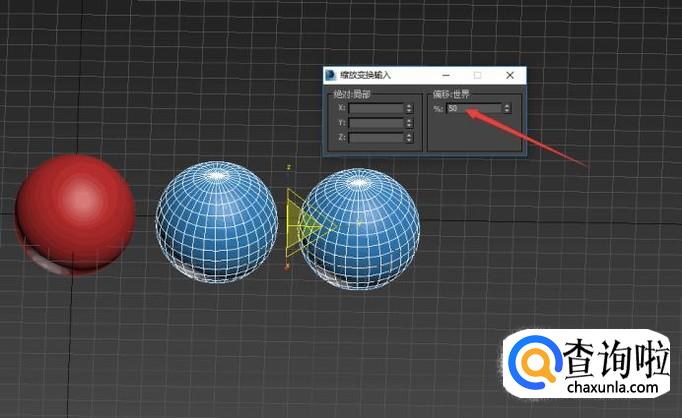Click the Z input field under 绝对:局部

pyautogui.click(x=376, y=138)
